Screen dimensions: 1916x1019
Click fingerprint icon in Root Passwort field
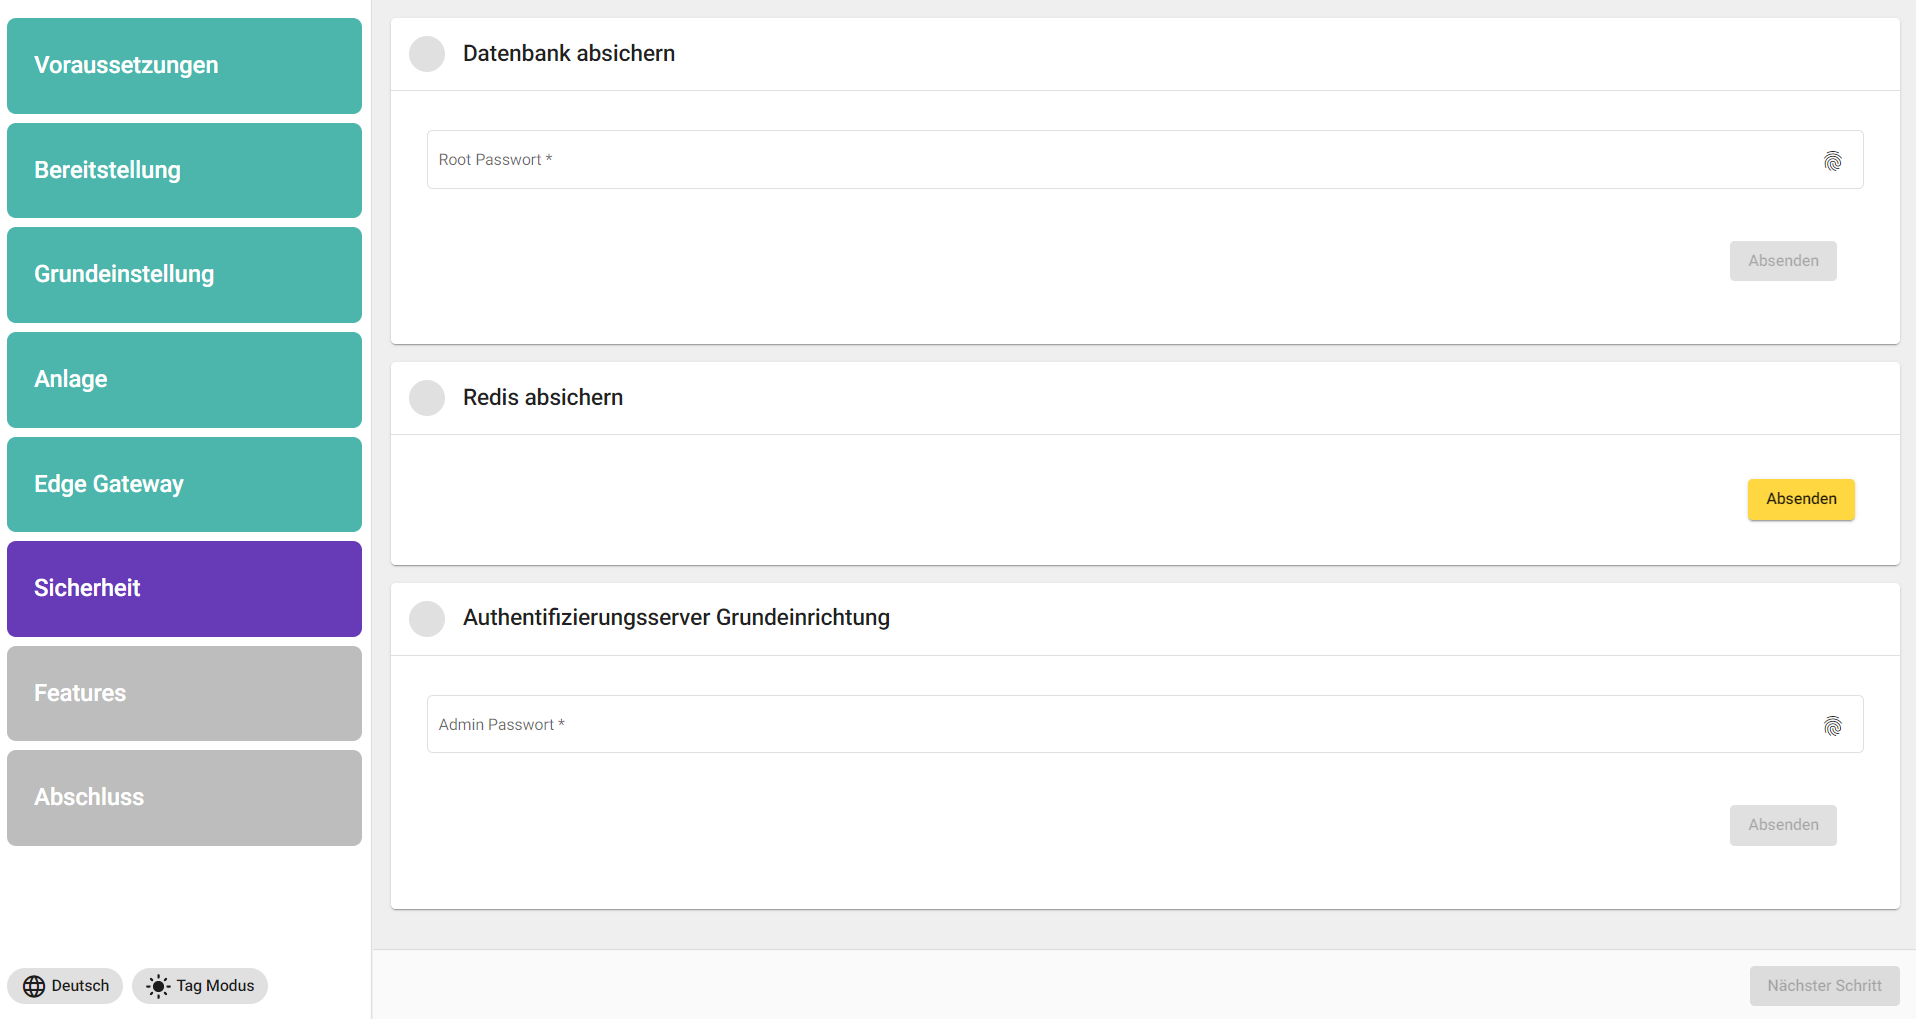[x=1832, y=161]
